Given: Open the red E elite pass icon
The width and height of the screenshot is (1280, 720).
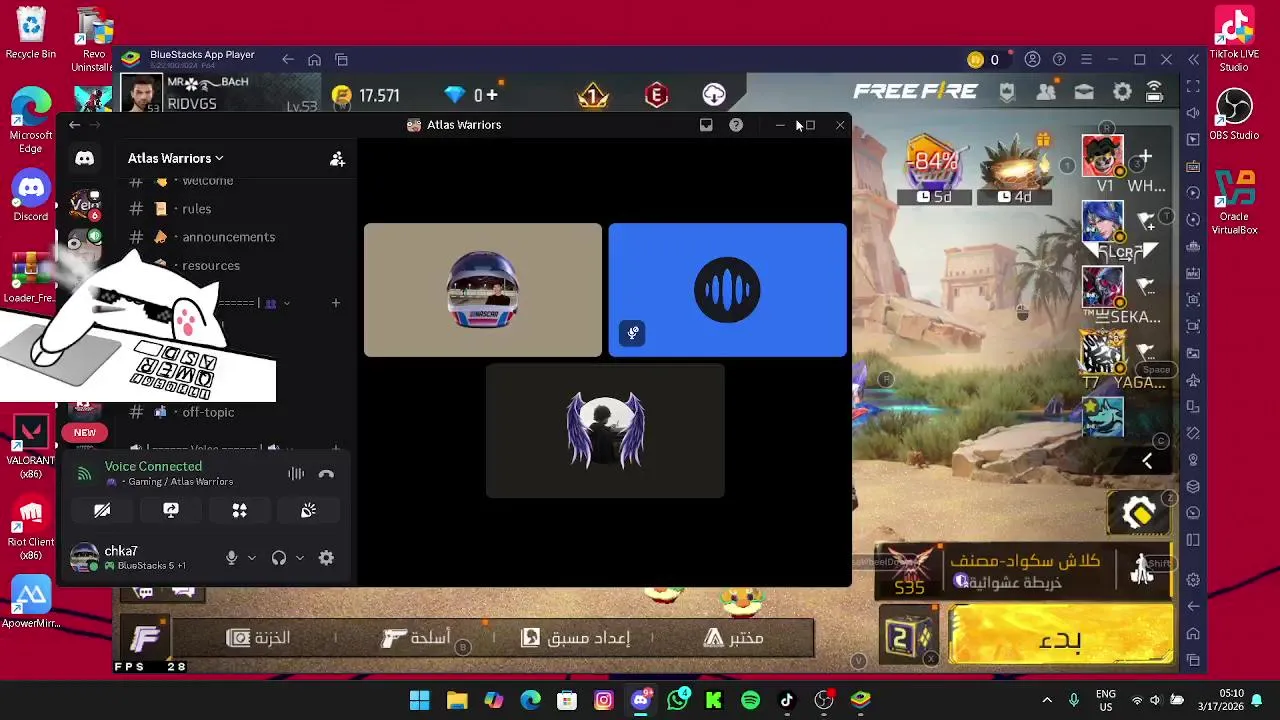Looking at the screenshot, I should 656,95.
